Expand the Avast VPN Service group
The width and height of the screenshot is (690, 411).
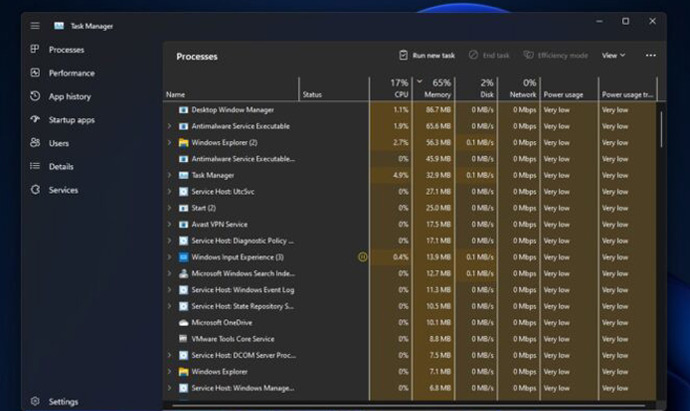pyautogui.click(x=169, y=224)
